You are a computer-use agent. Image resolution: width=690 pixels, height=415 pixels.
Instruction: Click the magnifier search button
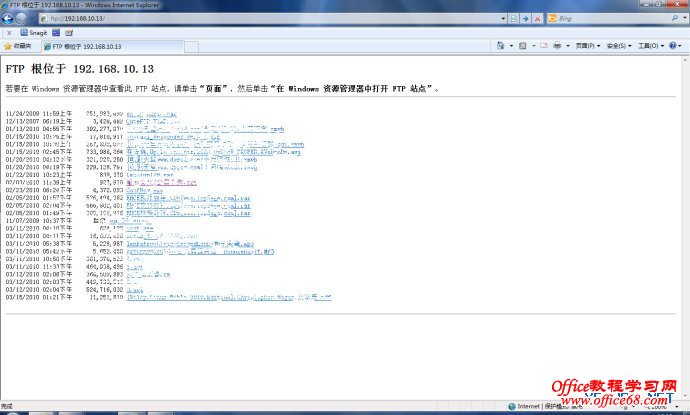(x=675, y=18)
